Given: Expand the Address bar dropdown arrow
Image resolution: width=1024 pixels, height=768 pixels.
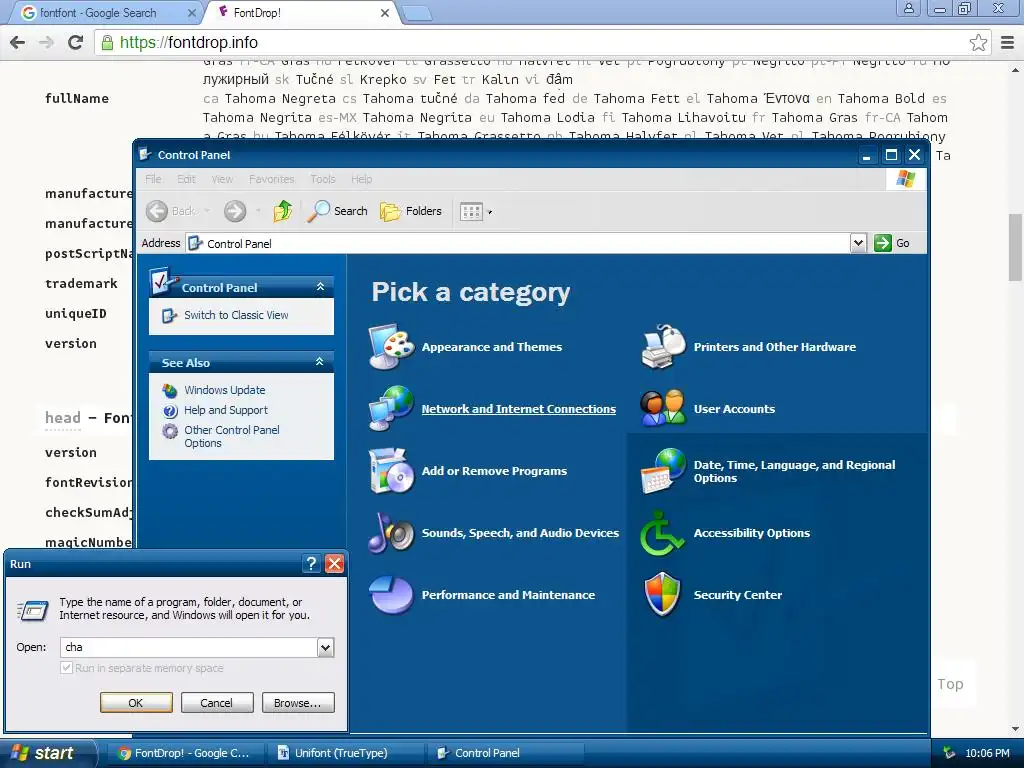Looking at the screenshot, I should (858, 243).
